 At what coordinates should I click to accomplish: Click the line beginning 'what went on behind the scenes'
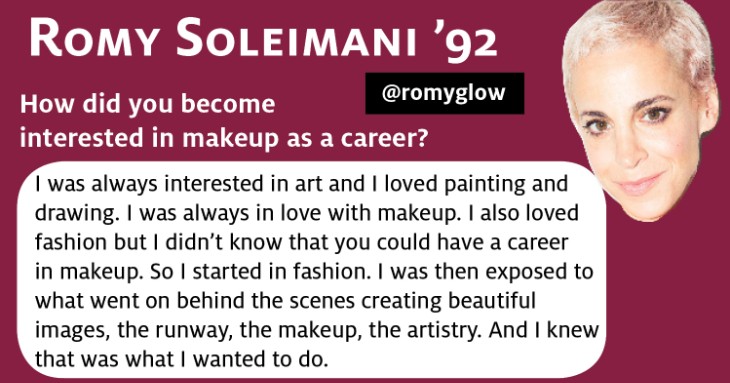click(x=285, y=301)
